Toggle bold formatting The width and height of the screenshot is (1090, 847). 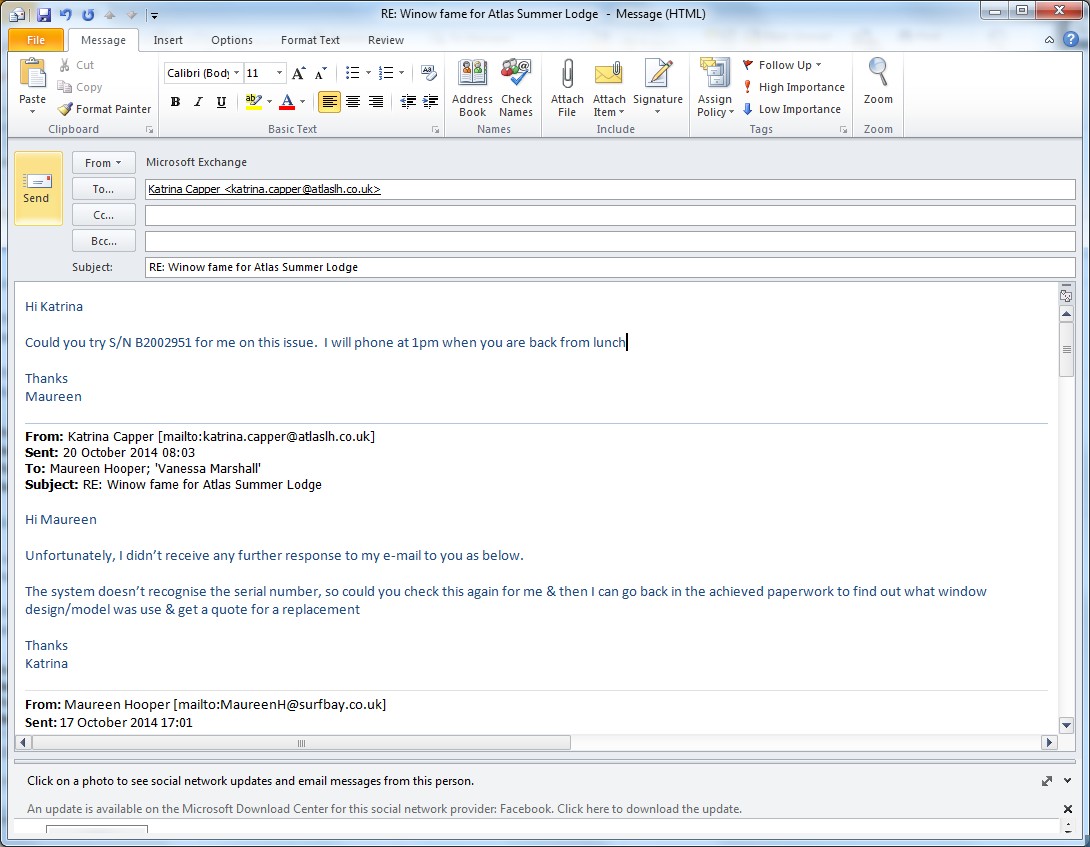[x=176, y=102]
